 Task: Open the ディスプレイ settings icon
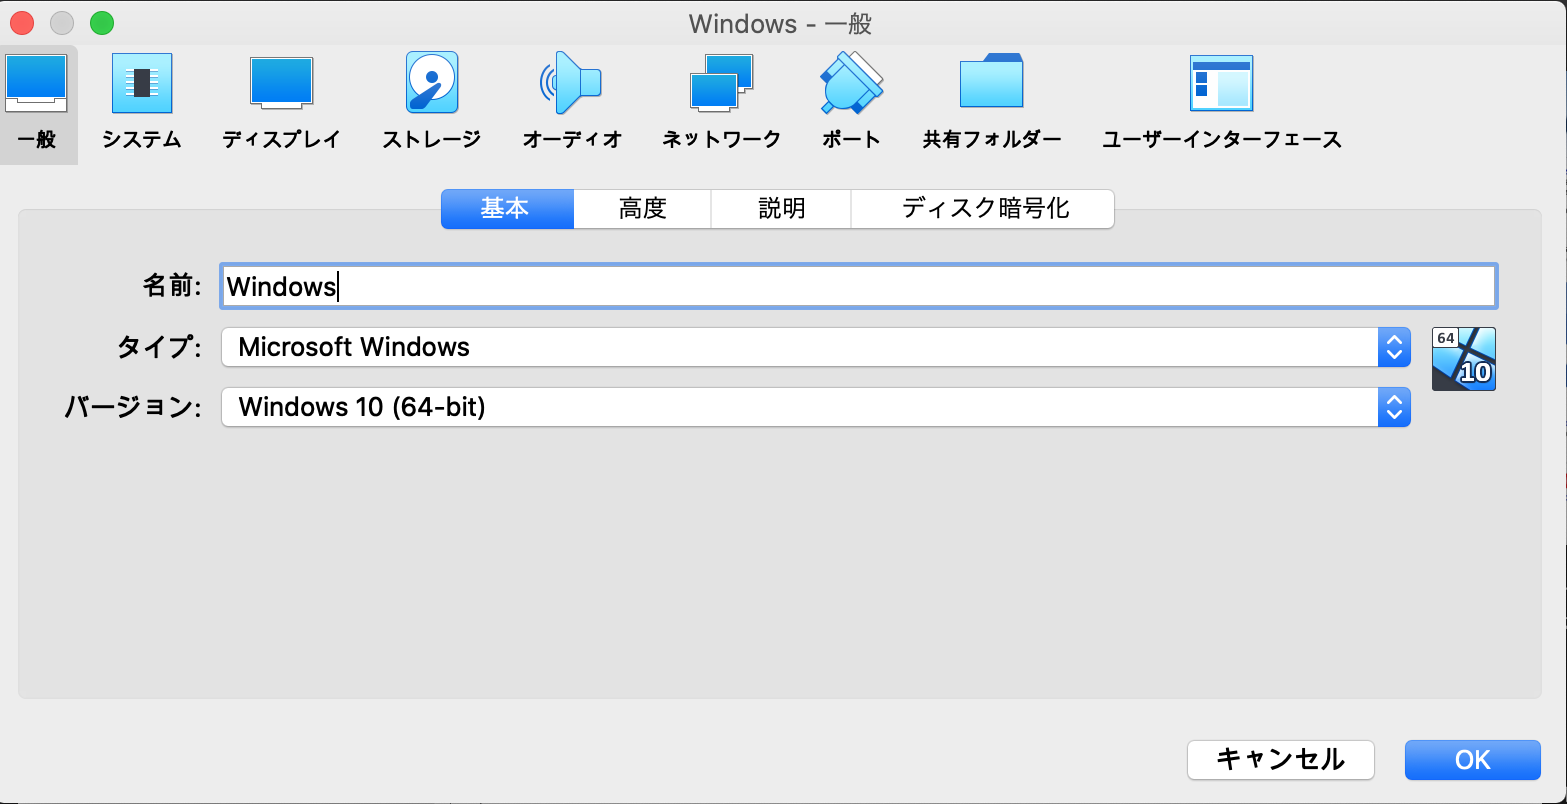click(x=281, y=100)
